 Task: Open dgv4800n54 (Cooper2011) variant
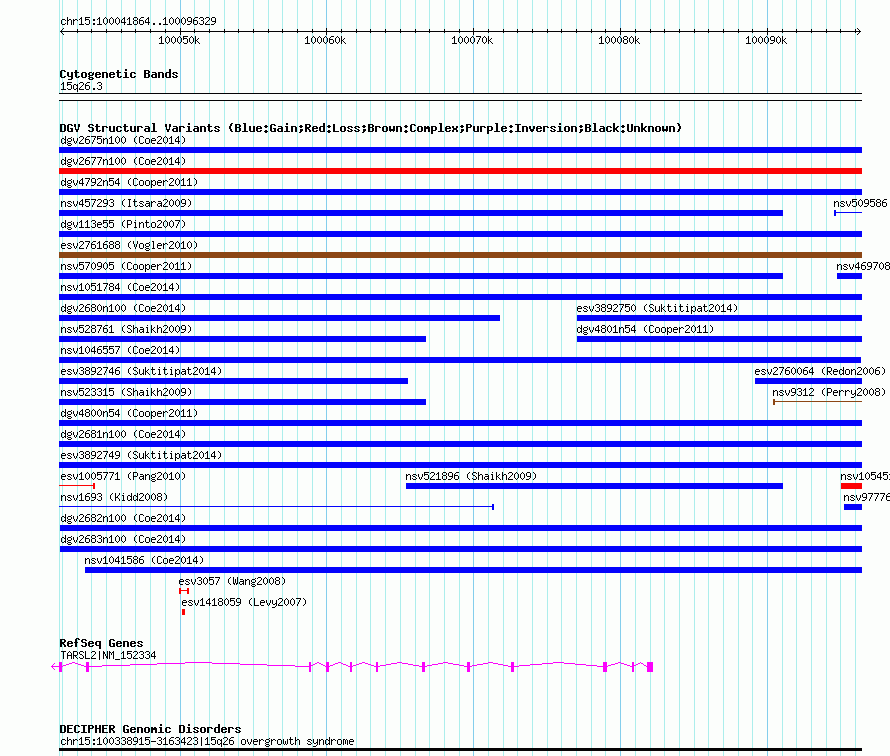[x=129, y=413]
